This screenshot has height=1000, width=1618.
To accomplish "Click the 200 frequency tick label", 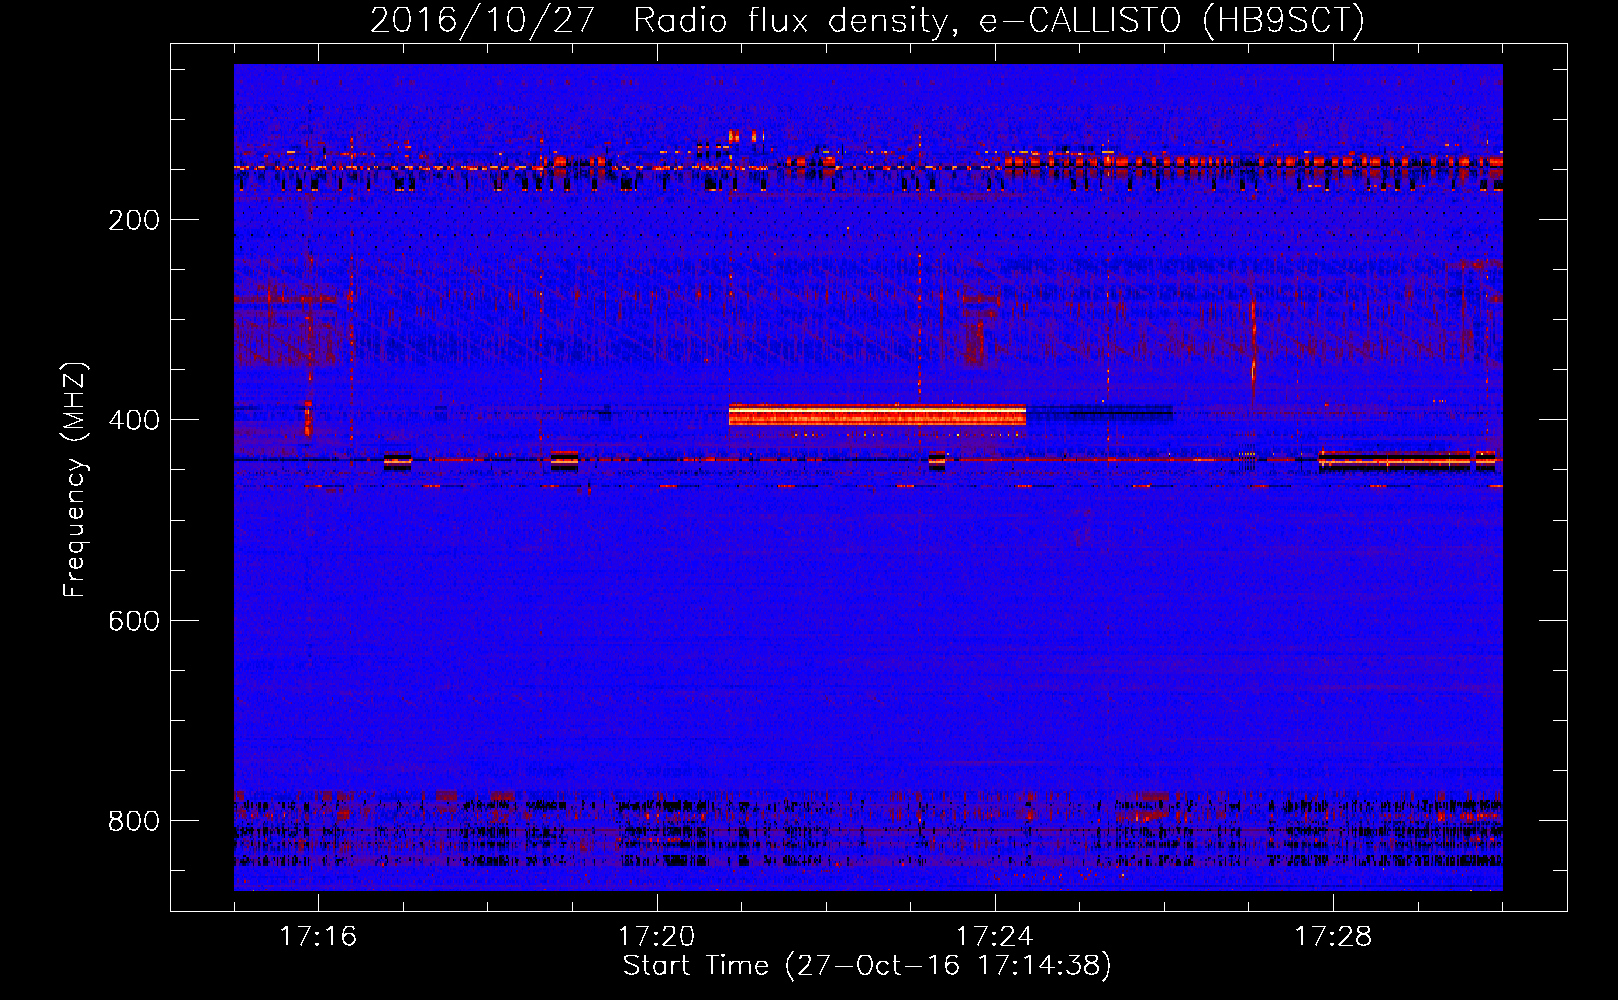I will 134,220.
